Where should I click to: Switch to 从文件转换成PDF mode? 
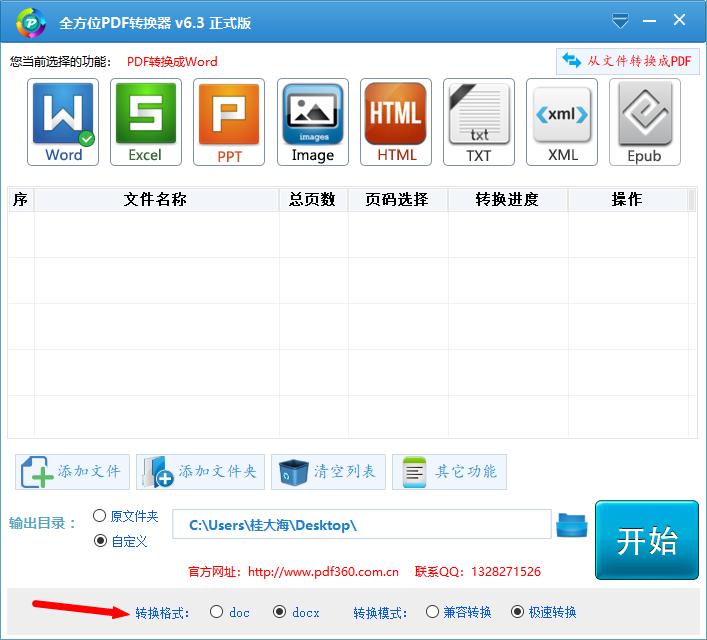pyautogui.click(x=628, y=61)
